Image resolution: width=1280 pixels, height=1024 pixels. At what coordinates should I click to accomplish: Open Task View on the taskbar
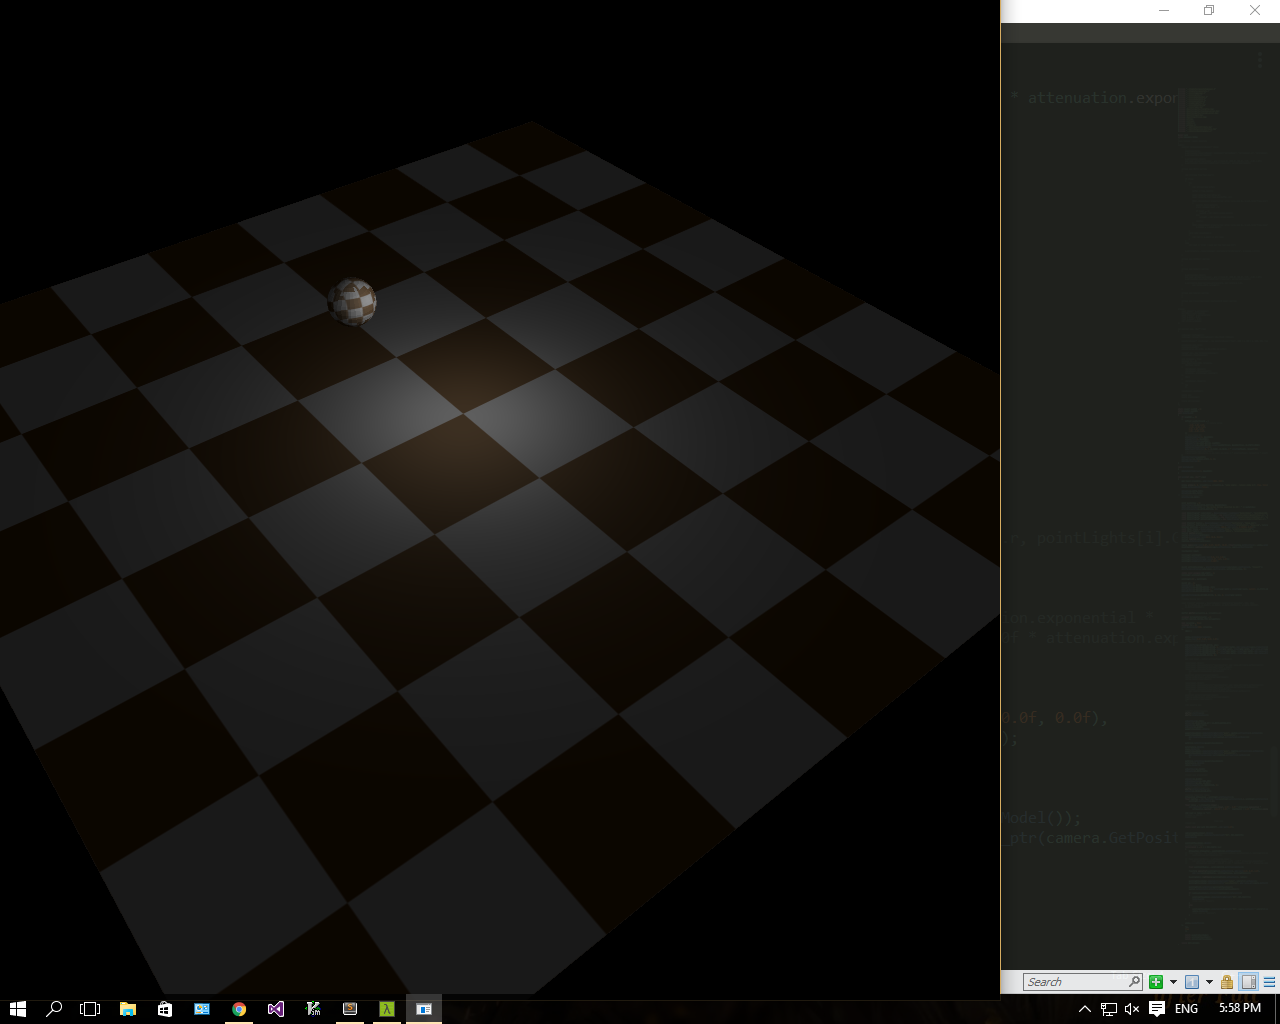point(90,1009)
